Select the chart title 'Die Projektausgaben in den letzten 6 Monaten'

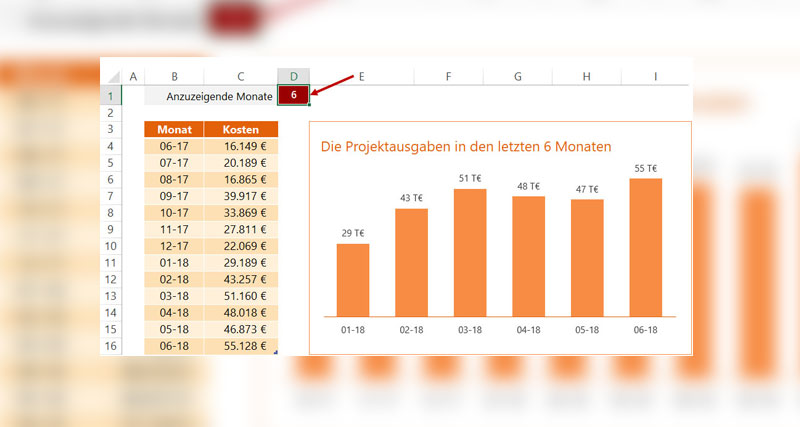(465, 147)
